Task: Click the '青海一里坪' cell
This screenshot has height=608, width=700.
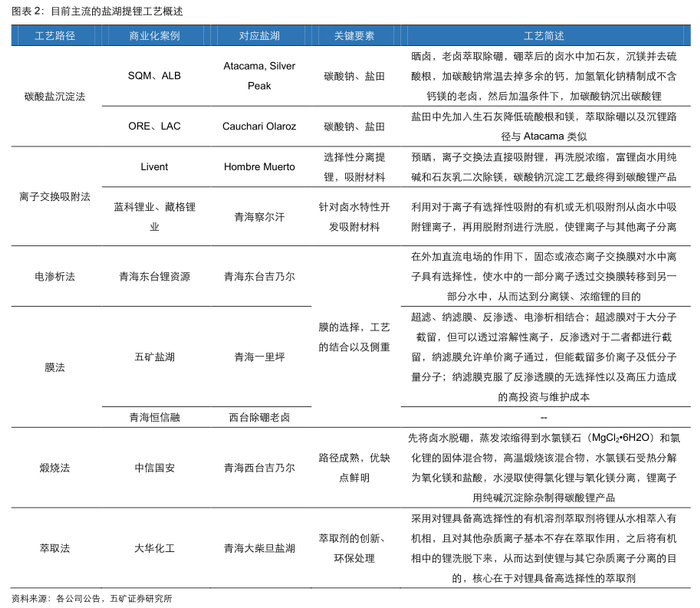Action: [259, 357]
